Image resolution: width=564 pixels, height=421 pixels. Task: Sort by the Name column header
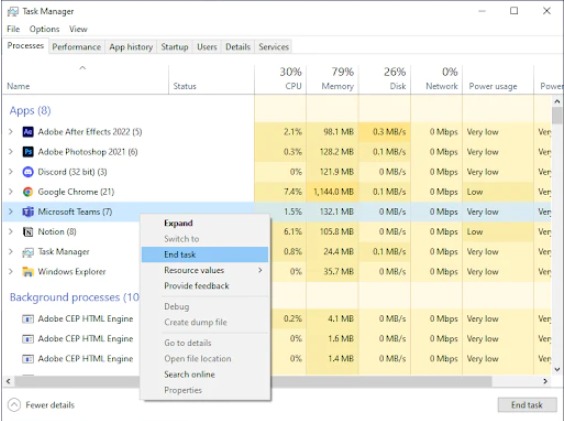pyautogui.click(x=85, y=80)
